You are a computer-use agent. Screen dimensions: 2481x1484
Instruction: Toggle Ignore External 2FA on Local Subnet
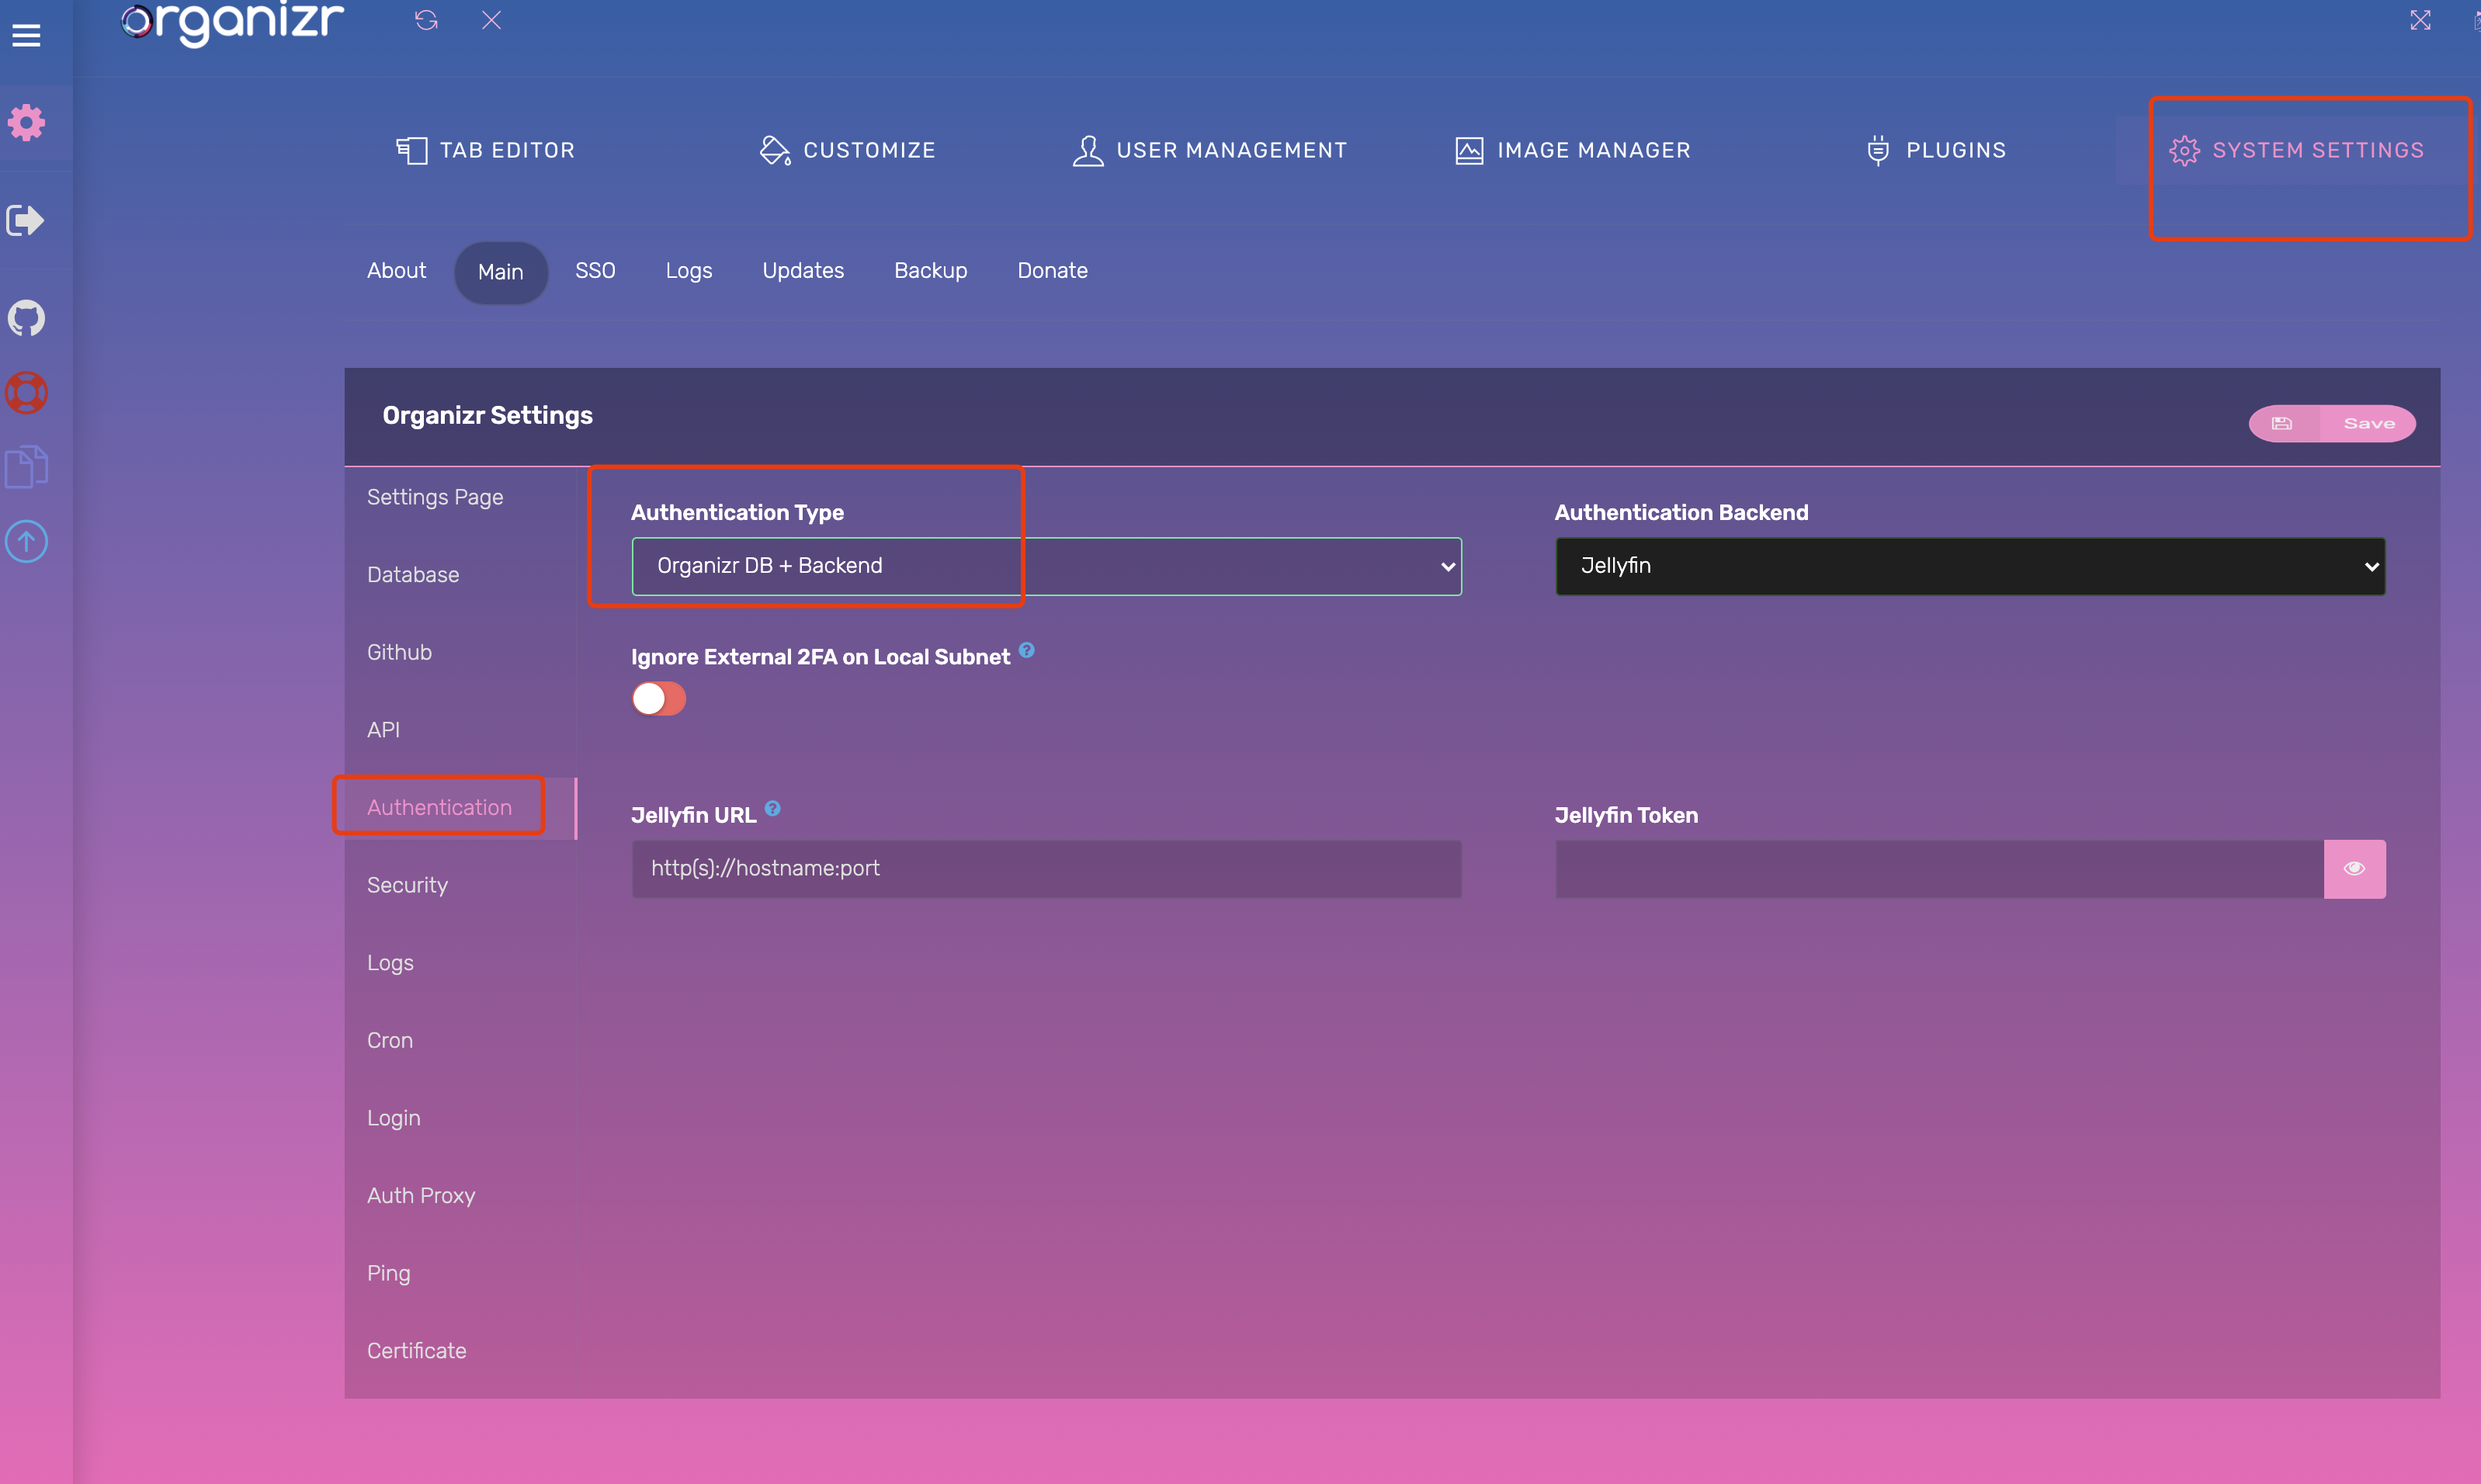point(658,698)
